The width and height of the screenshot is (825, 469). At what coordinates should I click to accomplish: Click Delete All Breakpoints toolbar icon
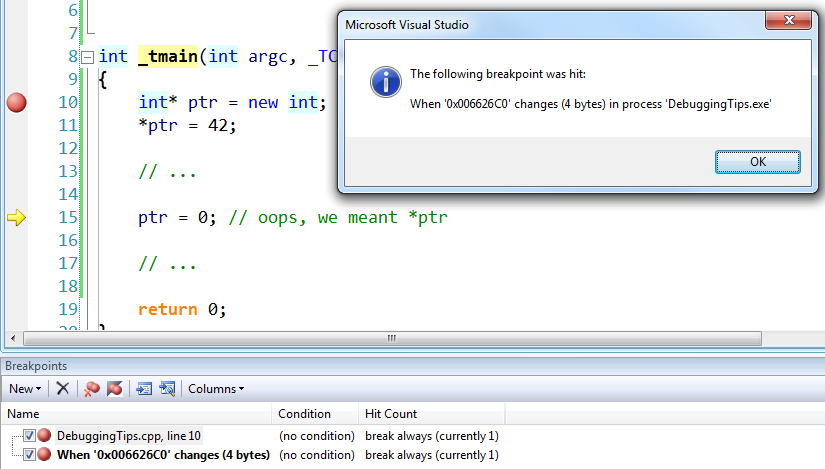click(92, 388)
